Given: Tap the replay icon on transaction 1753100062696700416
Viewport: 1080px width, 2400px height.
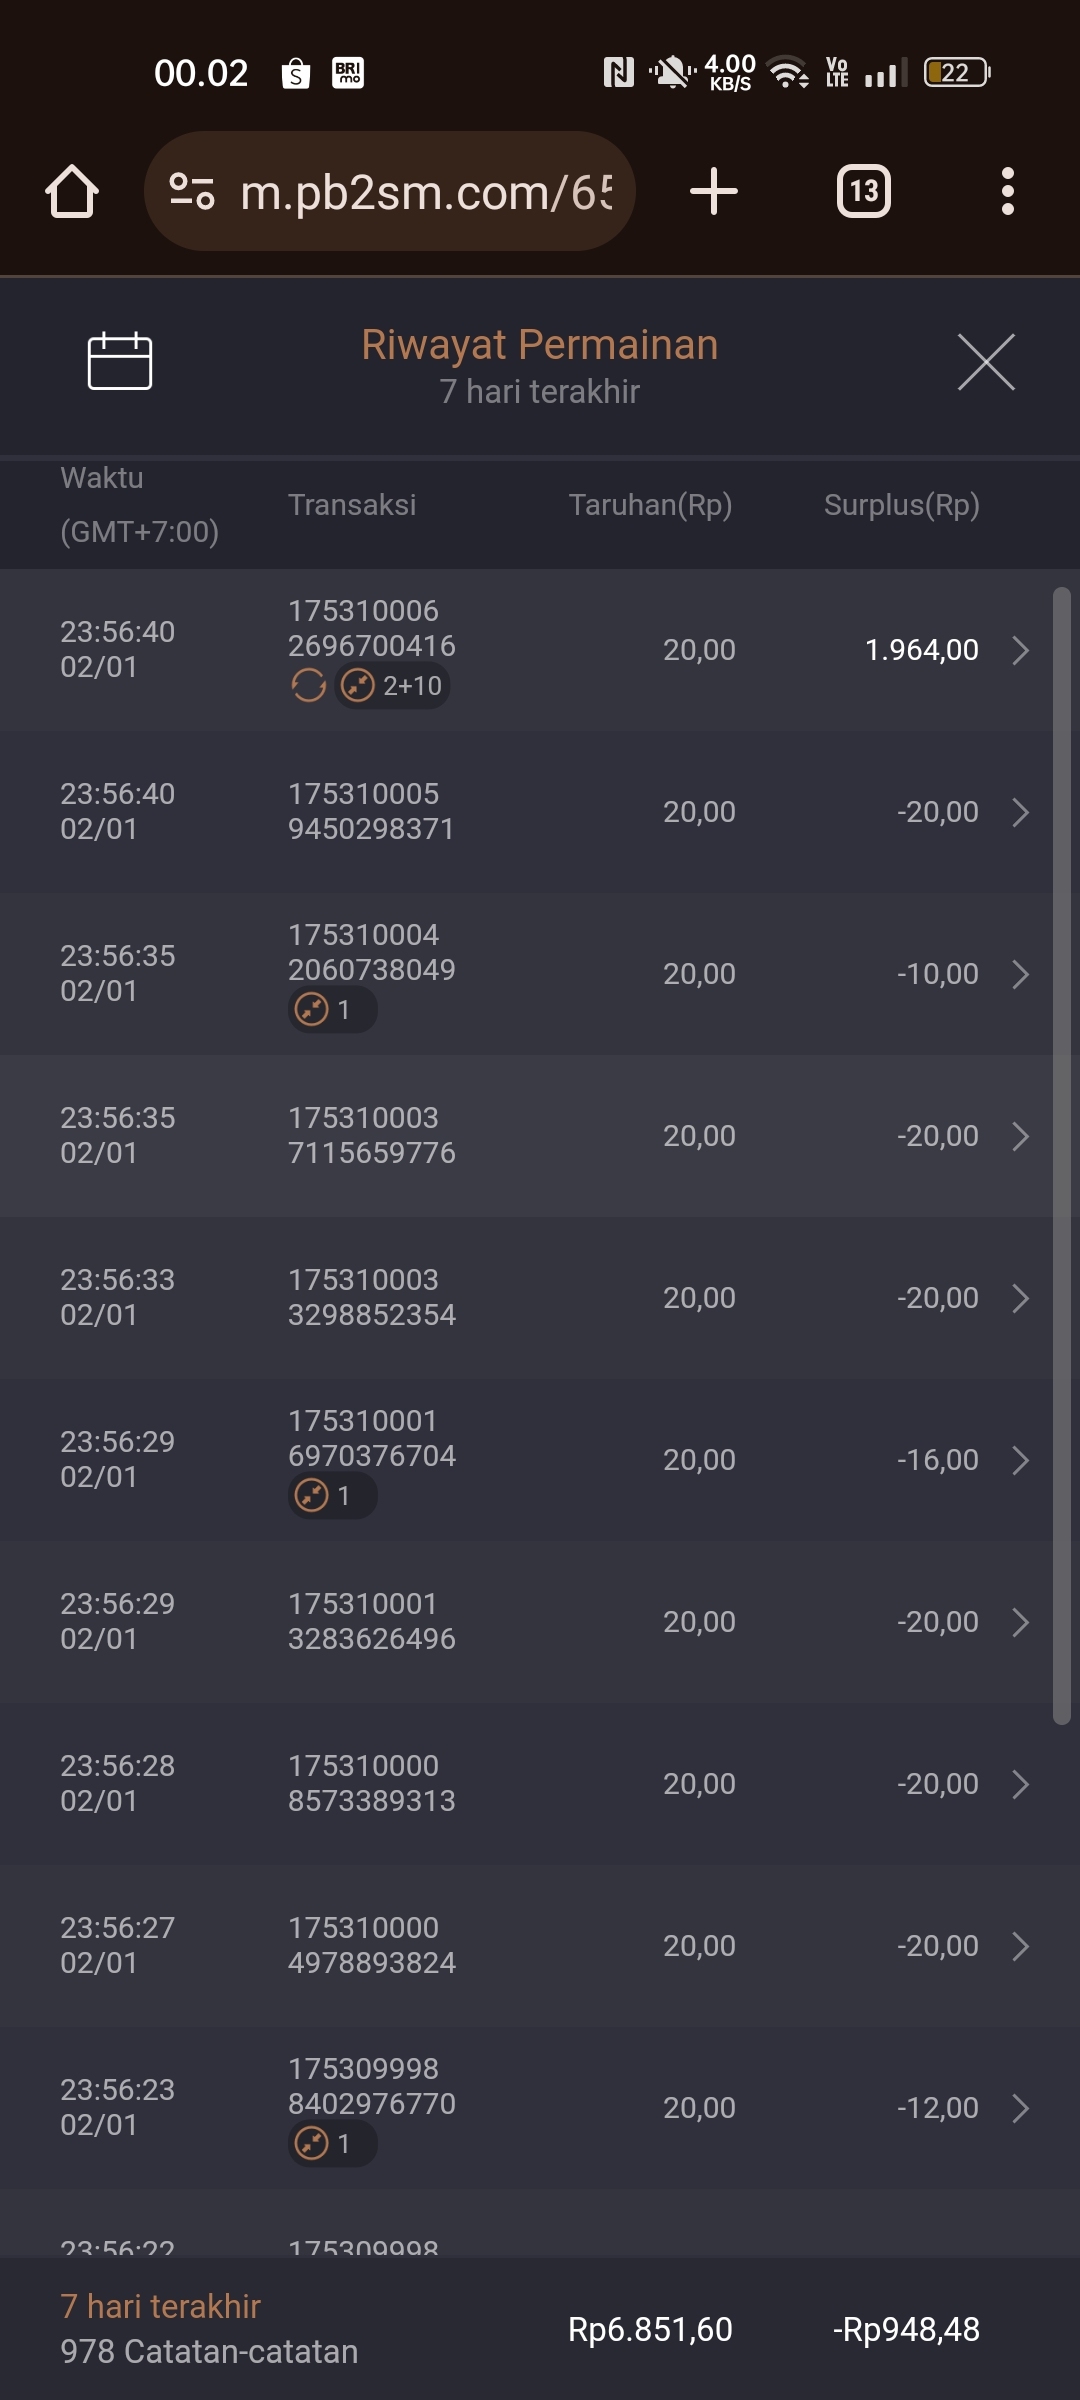Looking at the screenshot, I should 308,686.
